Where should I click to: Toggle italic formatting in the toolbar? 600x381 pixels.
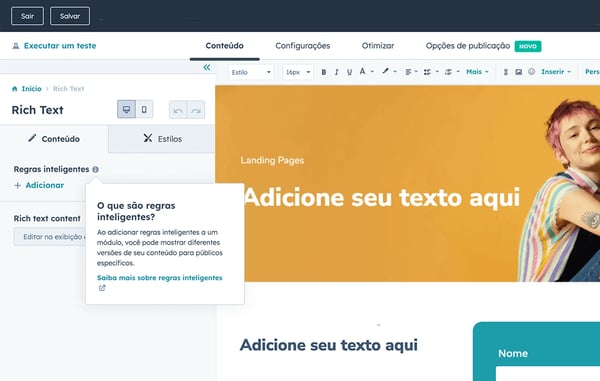pos(336,72)
